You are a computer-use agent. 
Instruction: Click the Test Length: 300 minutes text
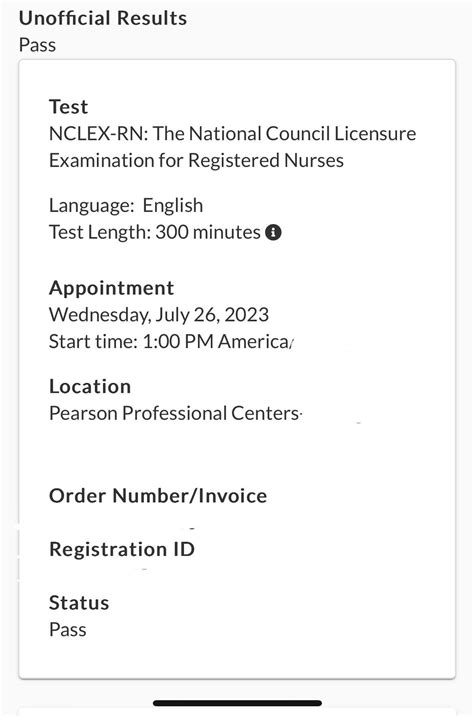pos(155,232)
